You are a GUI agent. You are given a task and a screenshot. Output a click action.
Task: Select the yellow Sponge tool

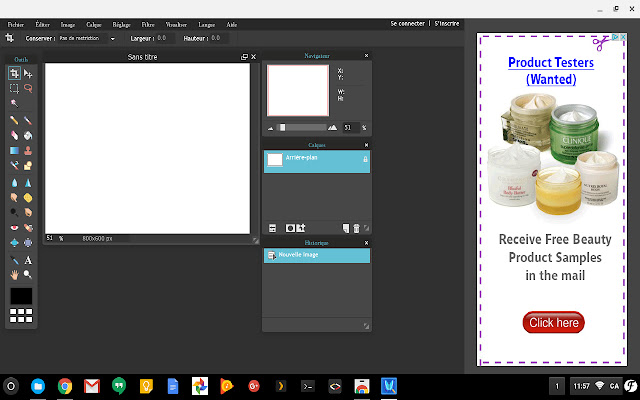tap(28, 198)
